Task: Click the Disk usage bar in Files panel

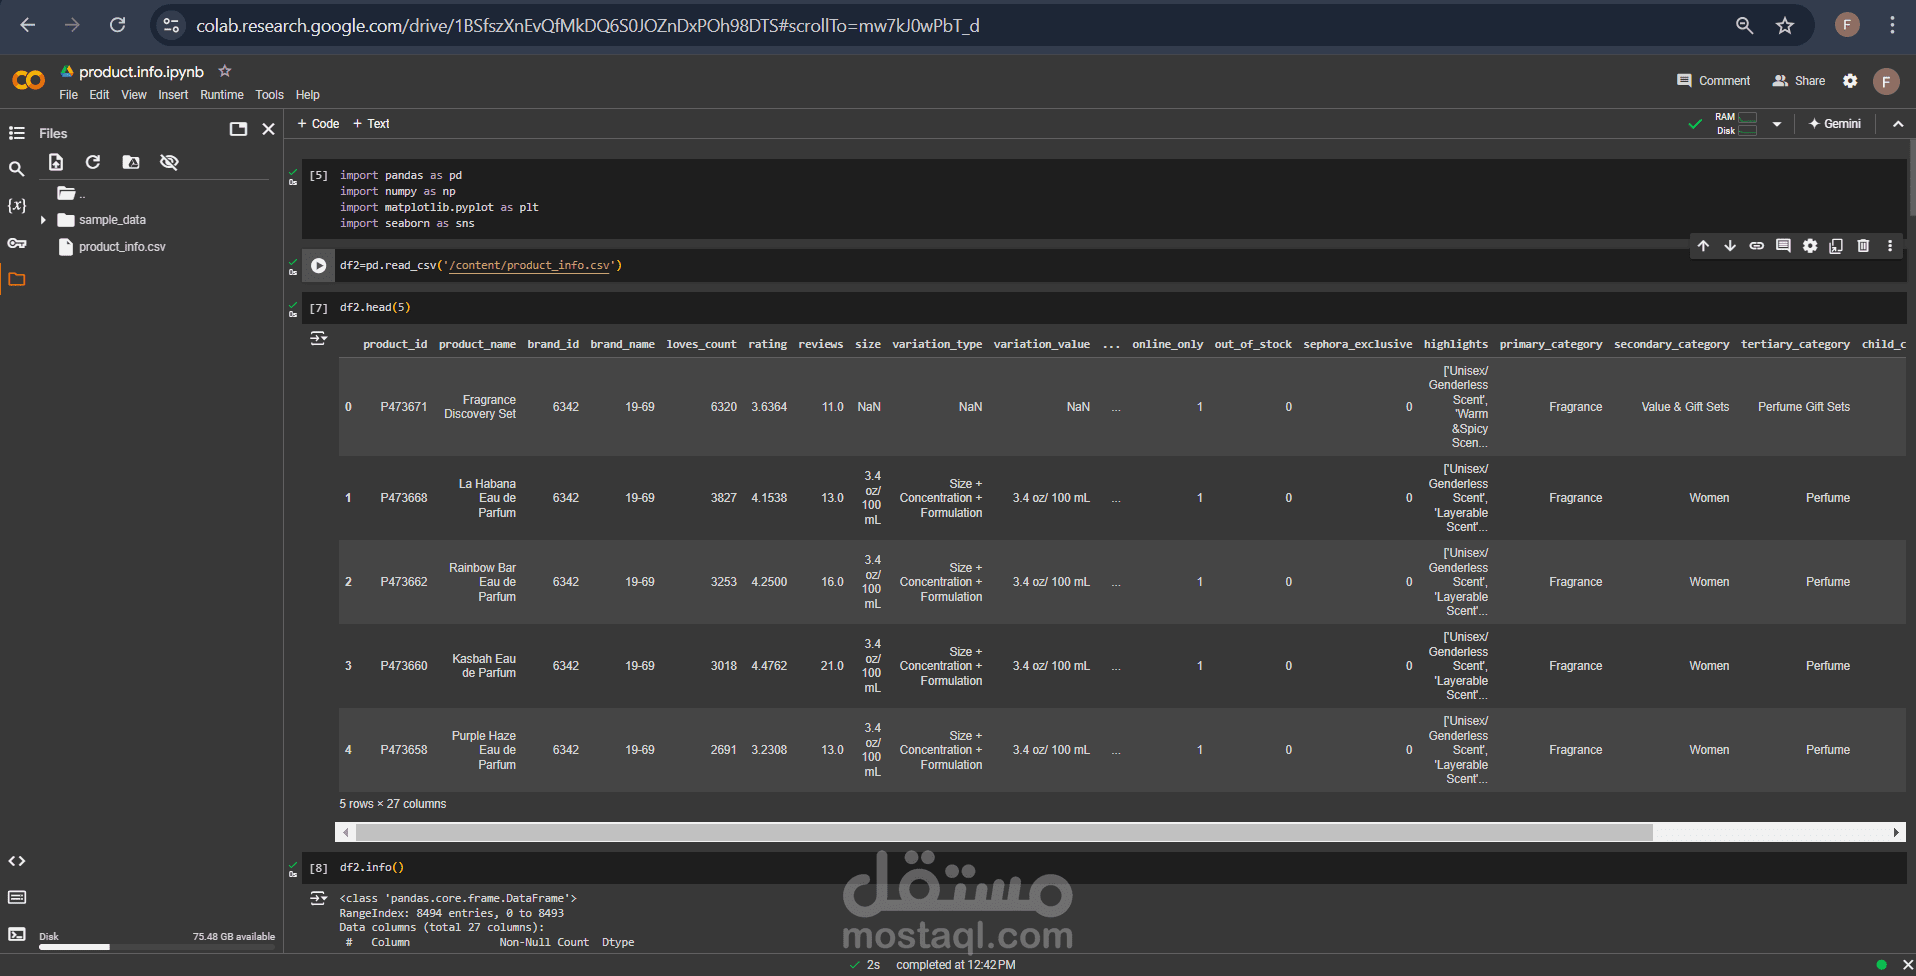Action: [x=157, y=946]
